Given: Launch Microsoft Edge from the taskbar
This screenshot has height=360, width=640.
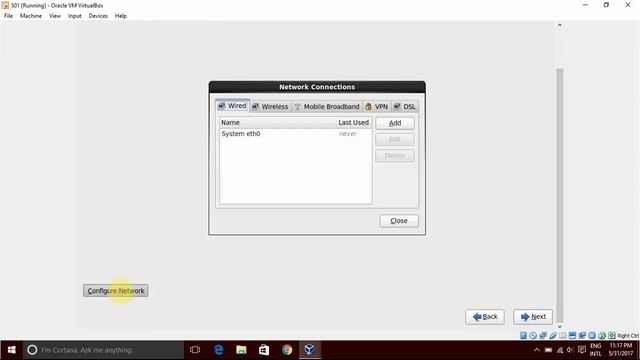Looking at the screenshot, I should coord(218,350).
